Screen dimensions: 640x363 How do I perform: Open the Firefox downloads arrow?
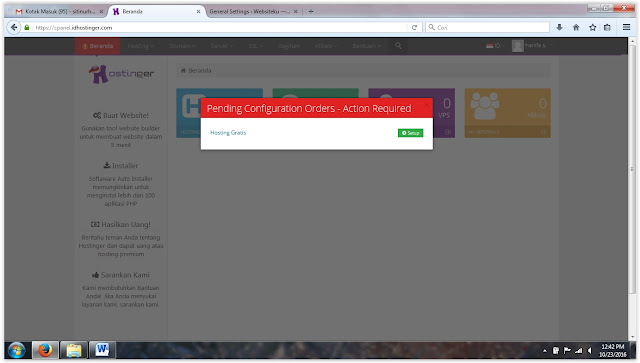coord(560,27)
